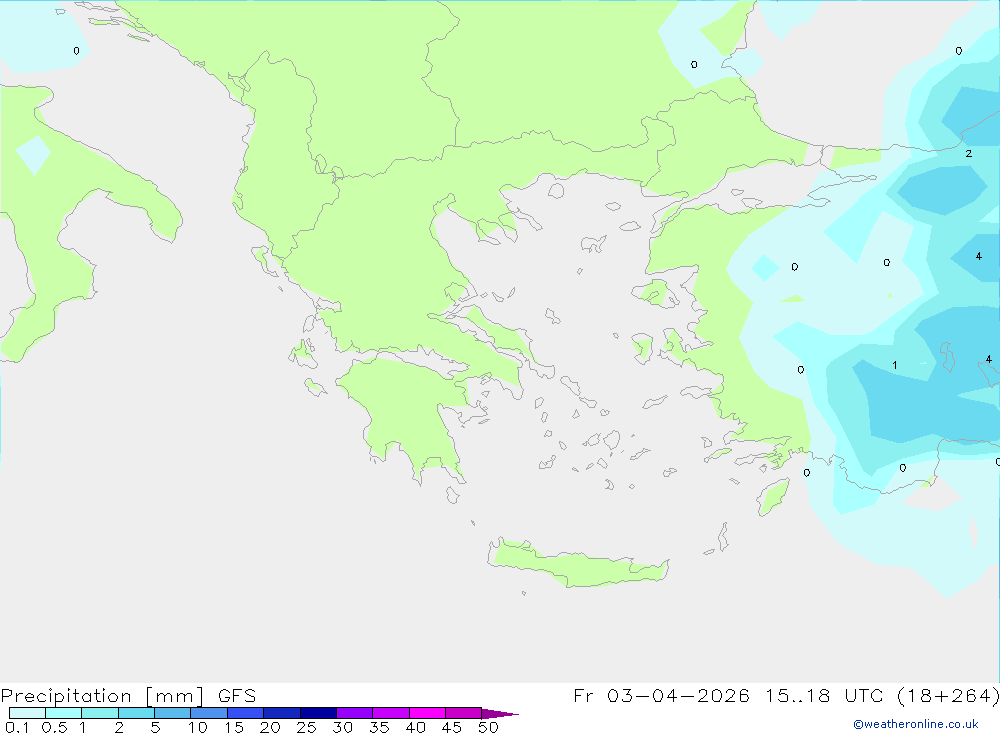The image size is (1000, 733).
Task: Choose the 15–20 mm legend color swatch
Action: (x=246, y=713)
